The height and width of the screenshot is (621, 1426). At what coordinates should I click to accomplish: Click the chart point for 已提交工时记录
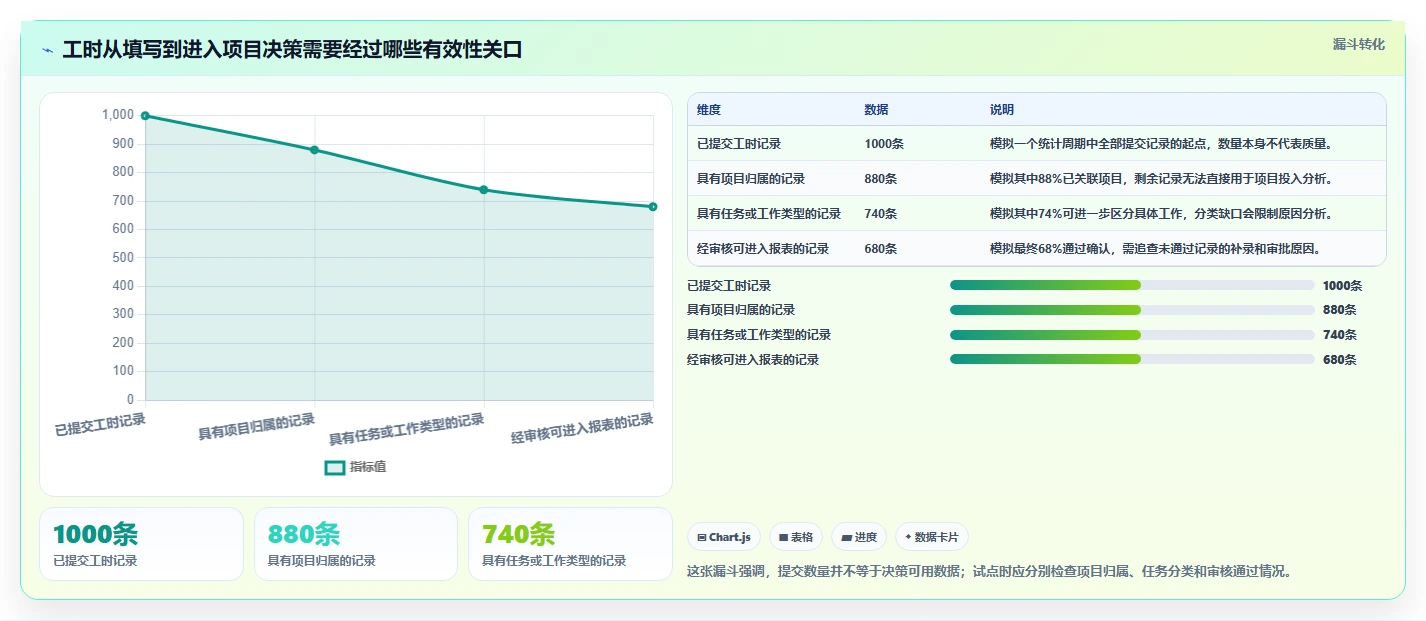(145, 116)
